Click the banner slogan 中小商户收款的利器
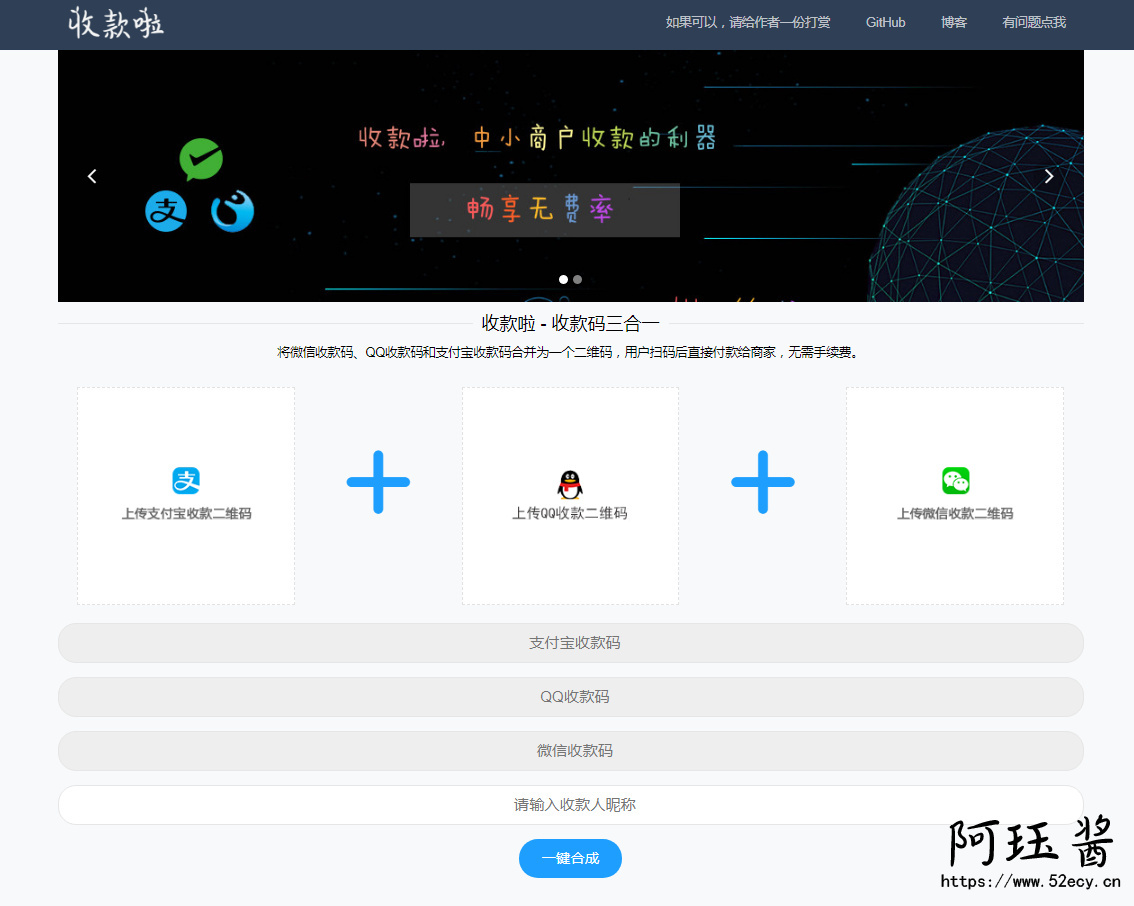This screenshot has width=1134, height=906. click(594, 137)
